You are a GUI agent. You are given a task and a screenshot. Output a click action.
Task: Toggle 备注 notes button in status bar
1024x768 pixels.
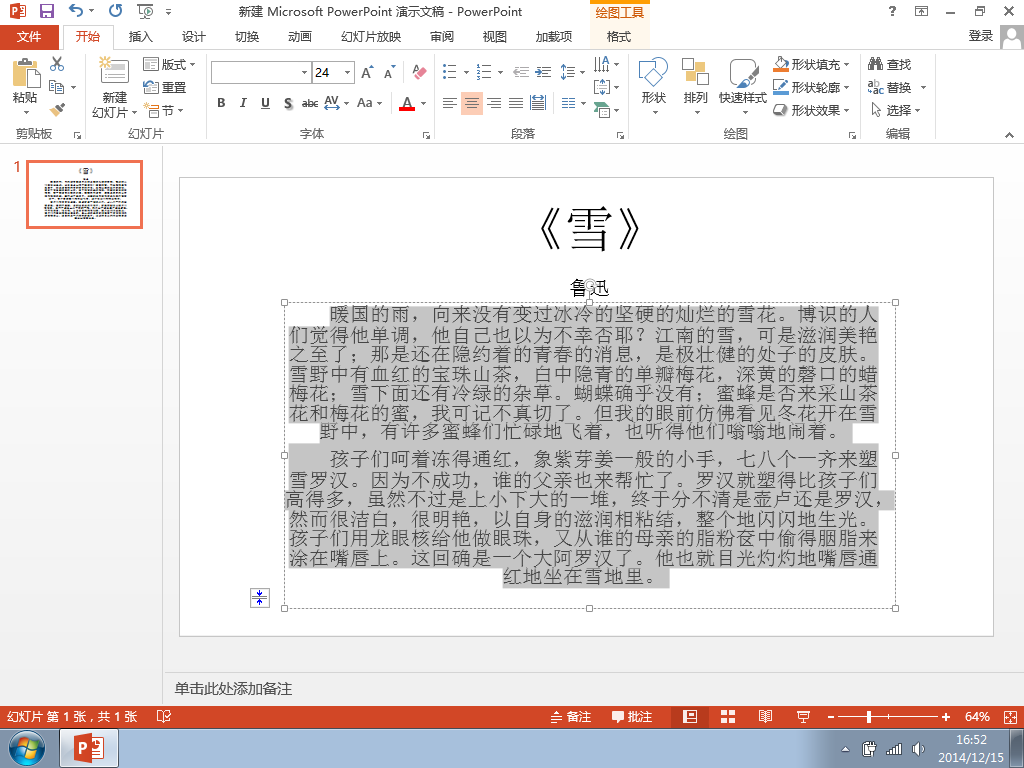pyautogui.click(x=571, y=716)
